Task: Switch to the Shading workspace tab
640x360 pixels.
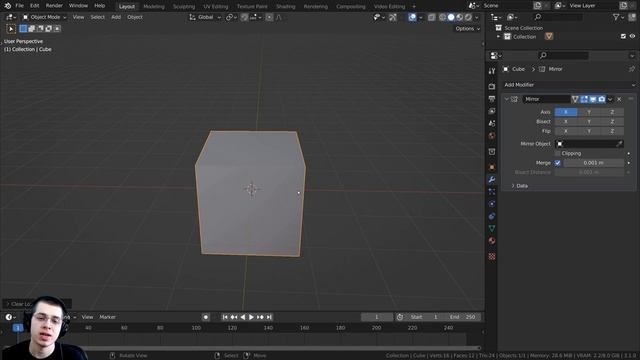Action: tap(285, 7)
